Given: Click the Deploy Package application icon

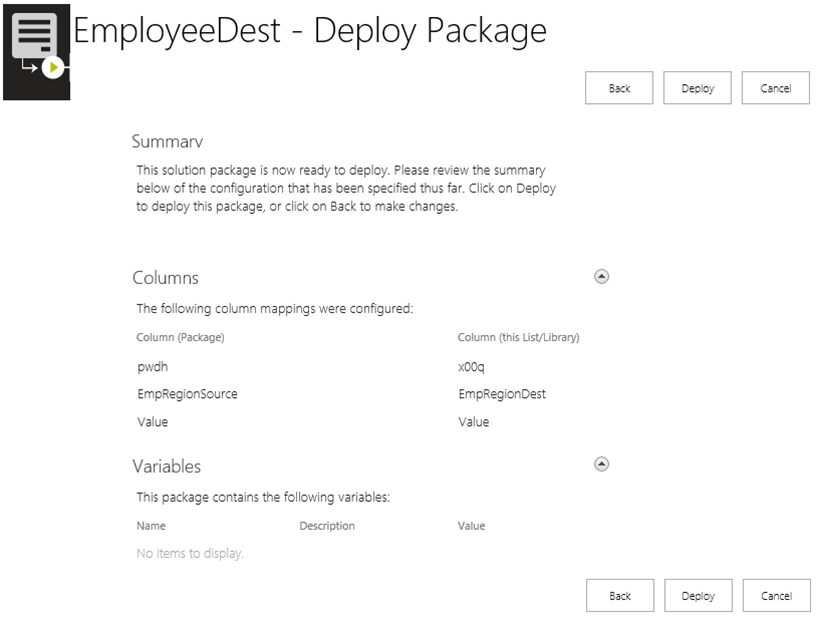Looking at the screenshot, I should coord(35,53).
